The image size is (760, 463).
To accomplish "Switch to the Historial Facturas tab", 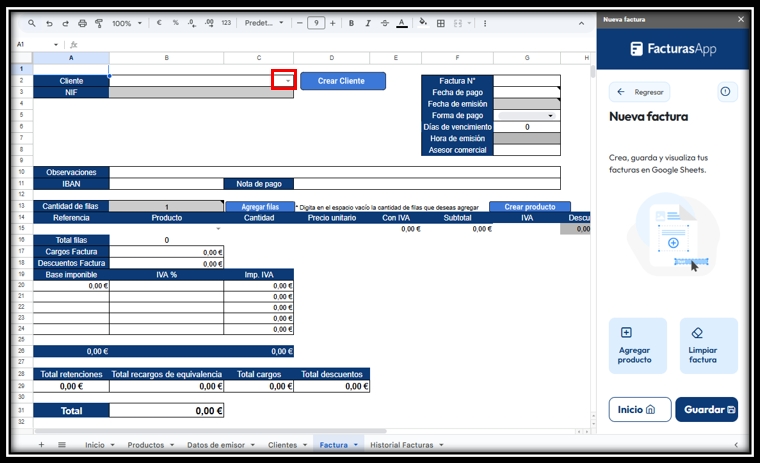I will (x=405, y=444).
